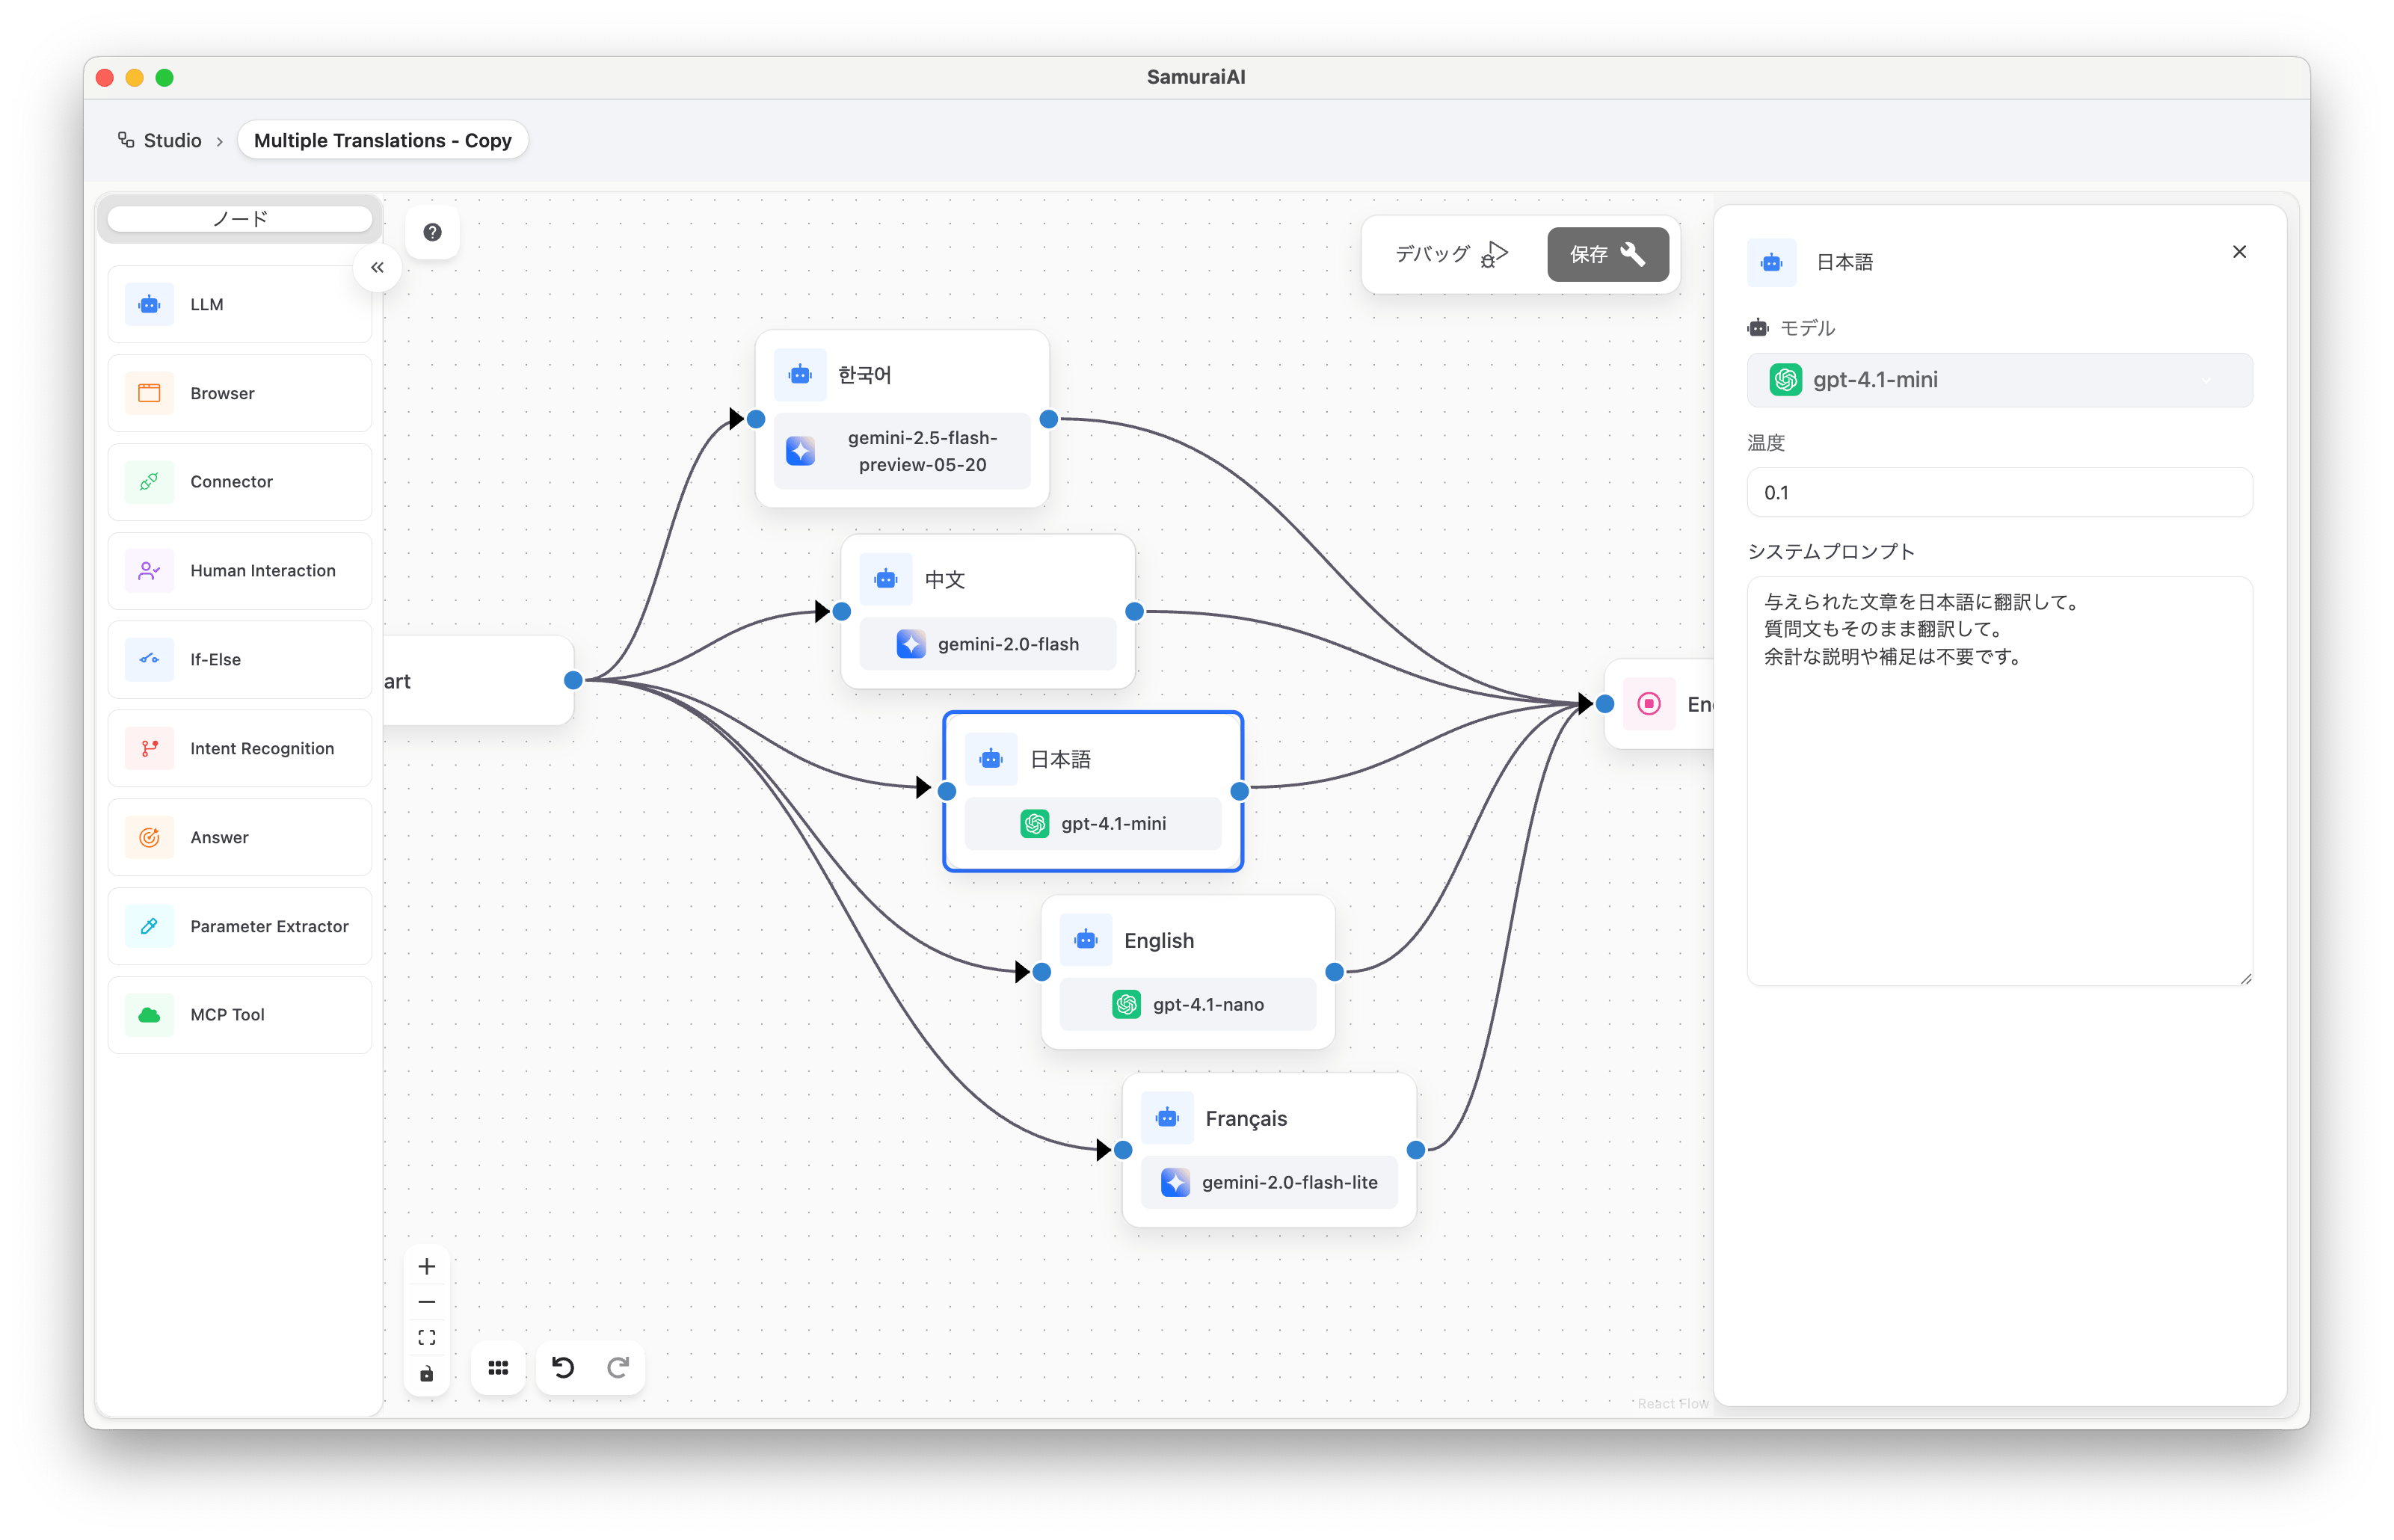
Task: Open the gpt-4.1-mini model dropdown
Action: tap(1998, 380)
